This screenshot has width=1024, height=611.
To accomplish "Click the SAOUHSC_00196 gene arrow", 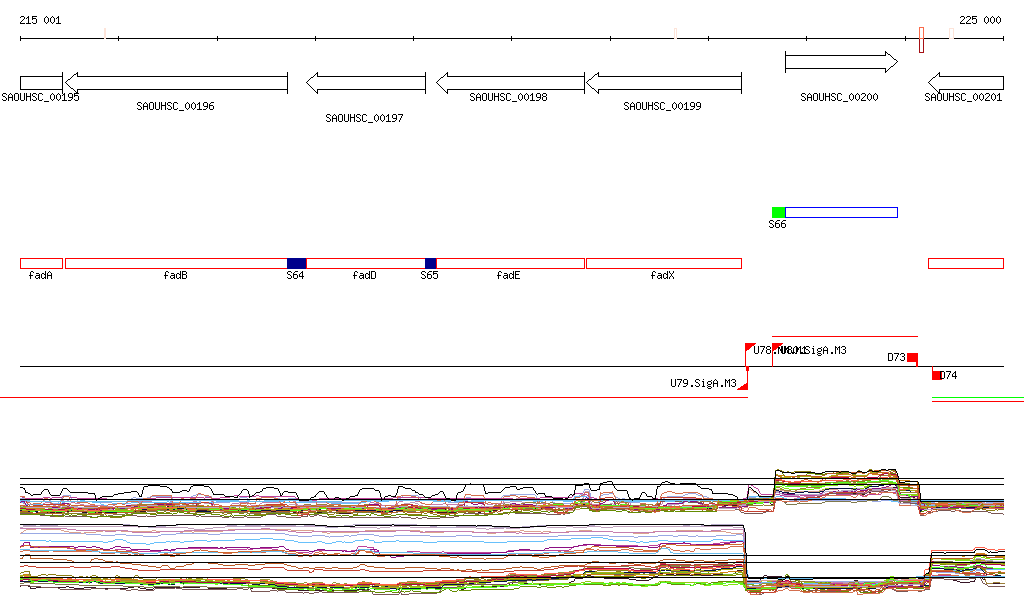I will (x=176, y=82).
